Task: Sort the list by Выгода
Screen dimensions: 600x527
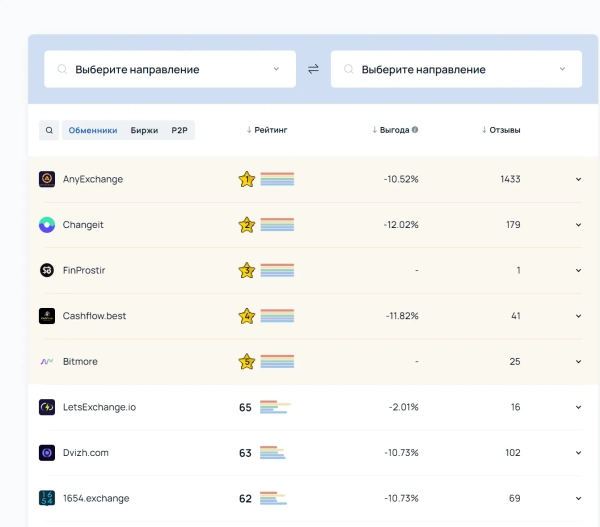Action: [x=395, y=130]
